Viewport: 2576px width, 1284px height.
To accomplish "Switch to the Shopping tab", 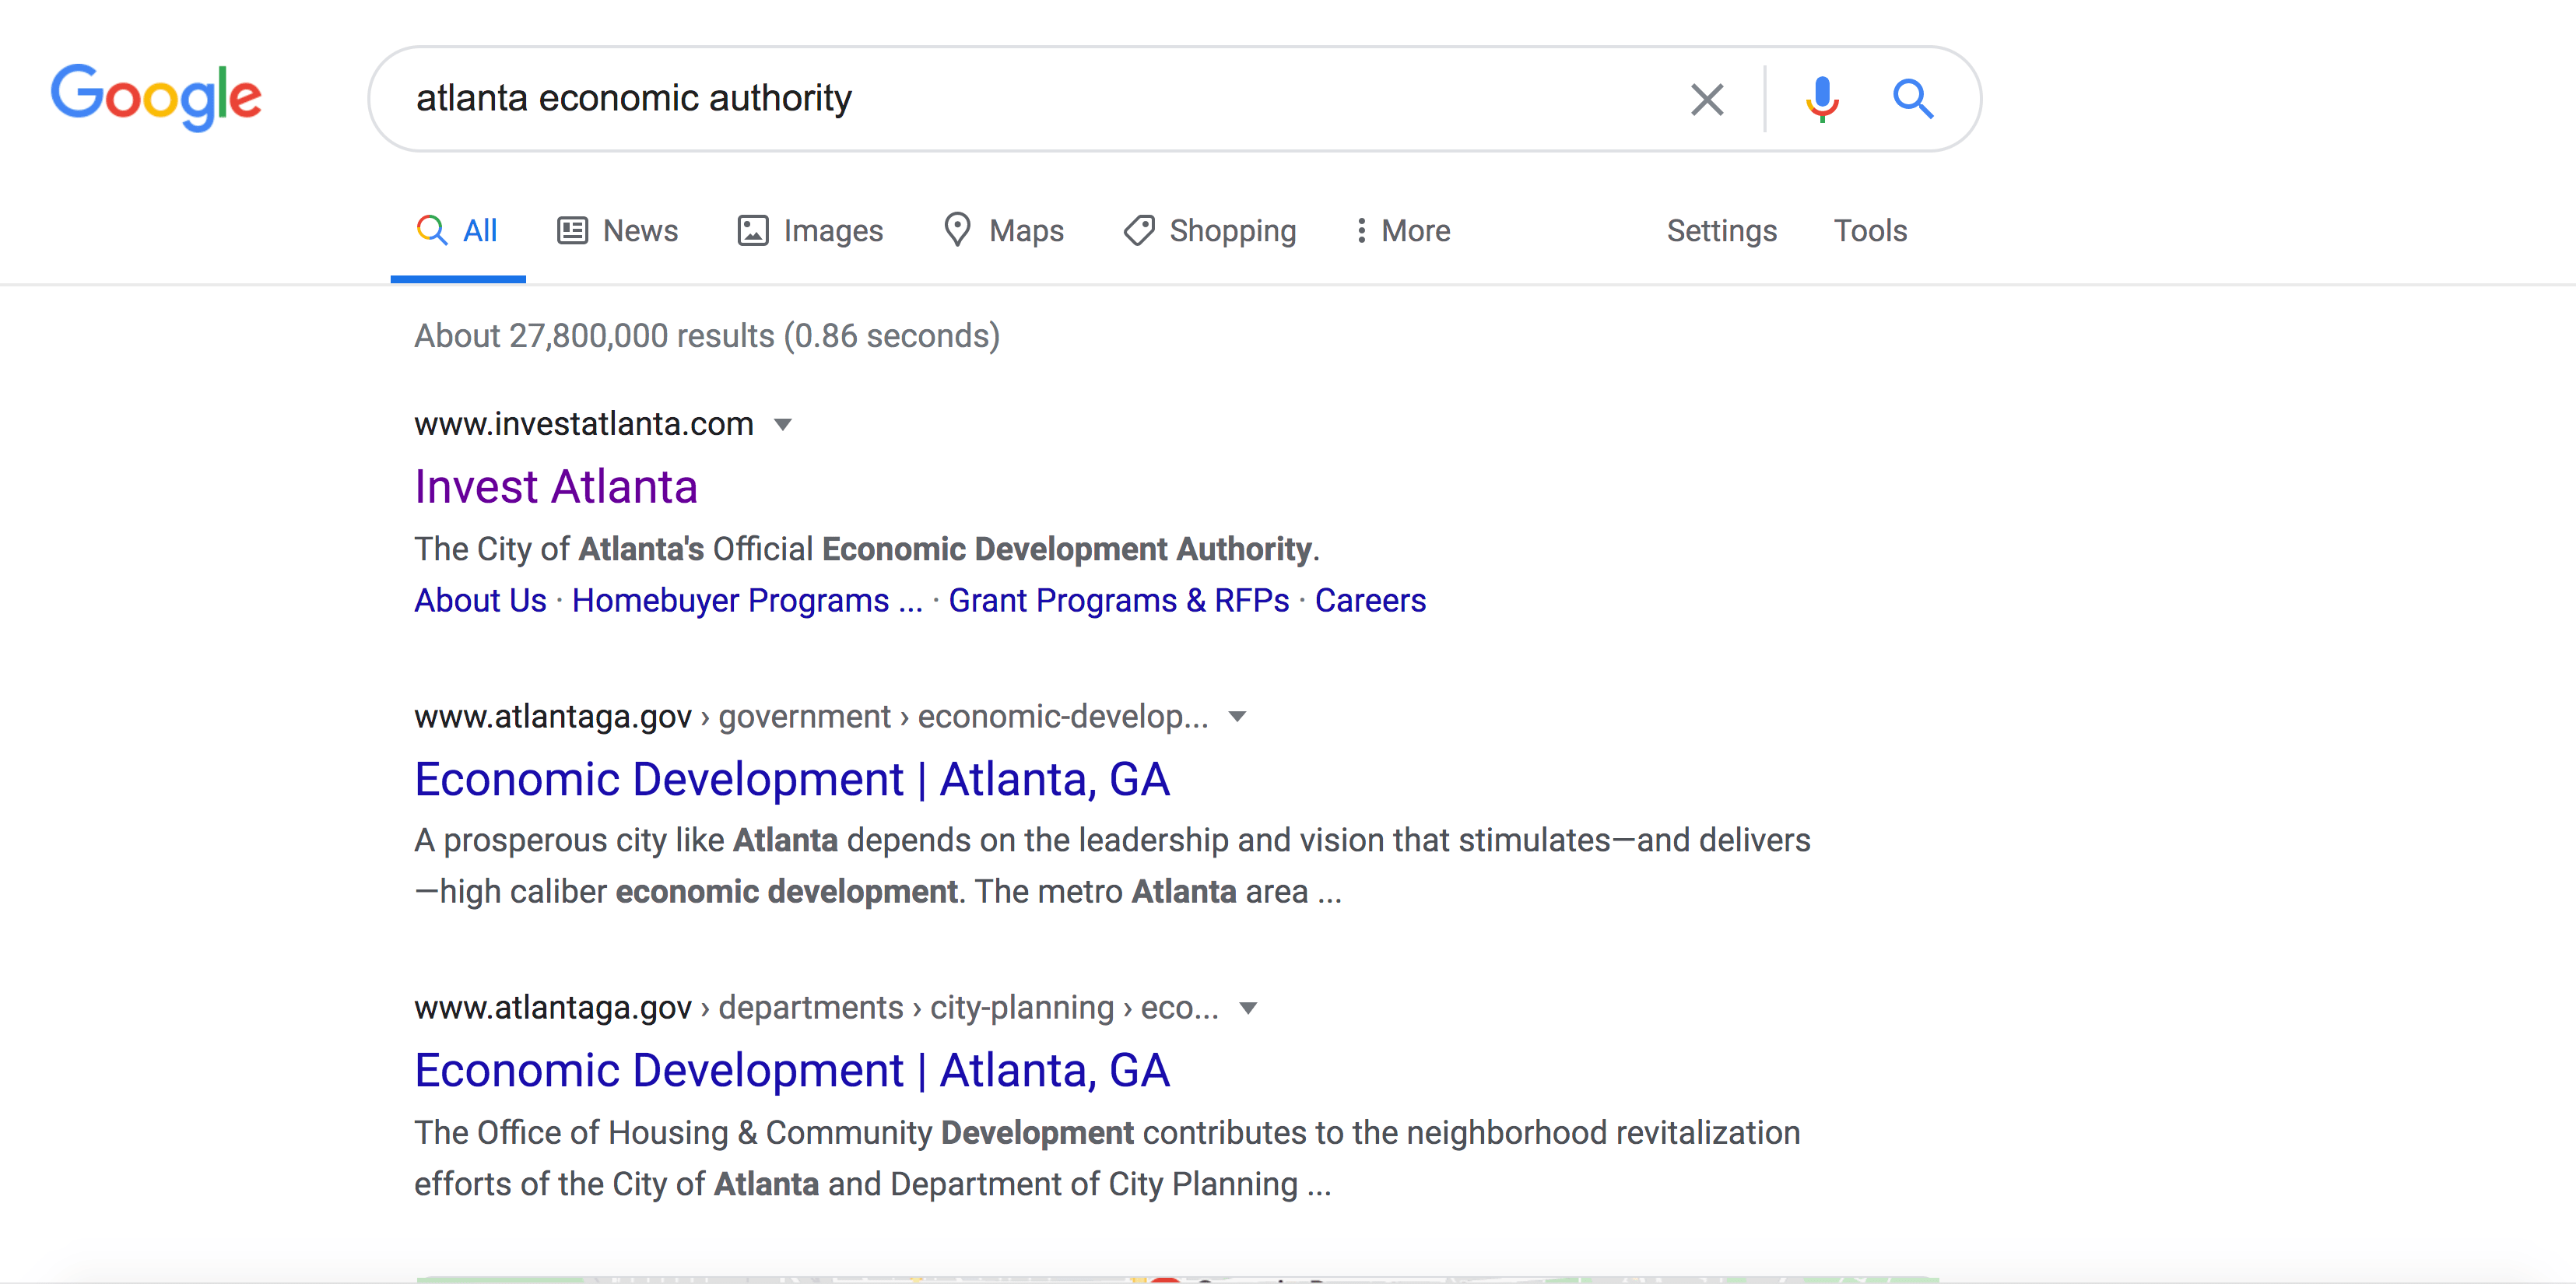I will [x=1209, y=231].
